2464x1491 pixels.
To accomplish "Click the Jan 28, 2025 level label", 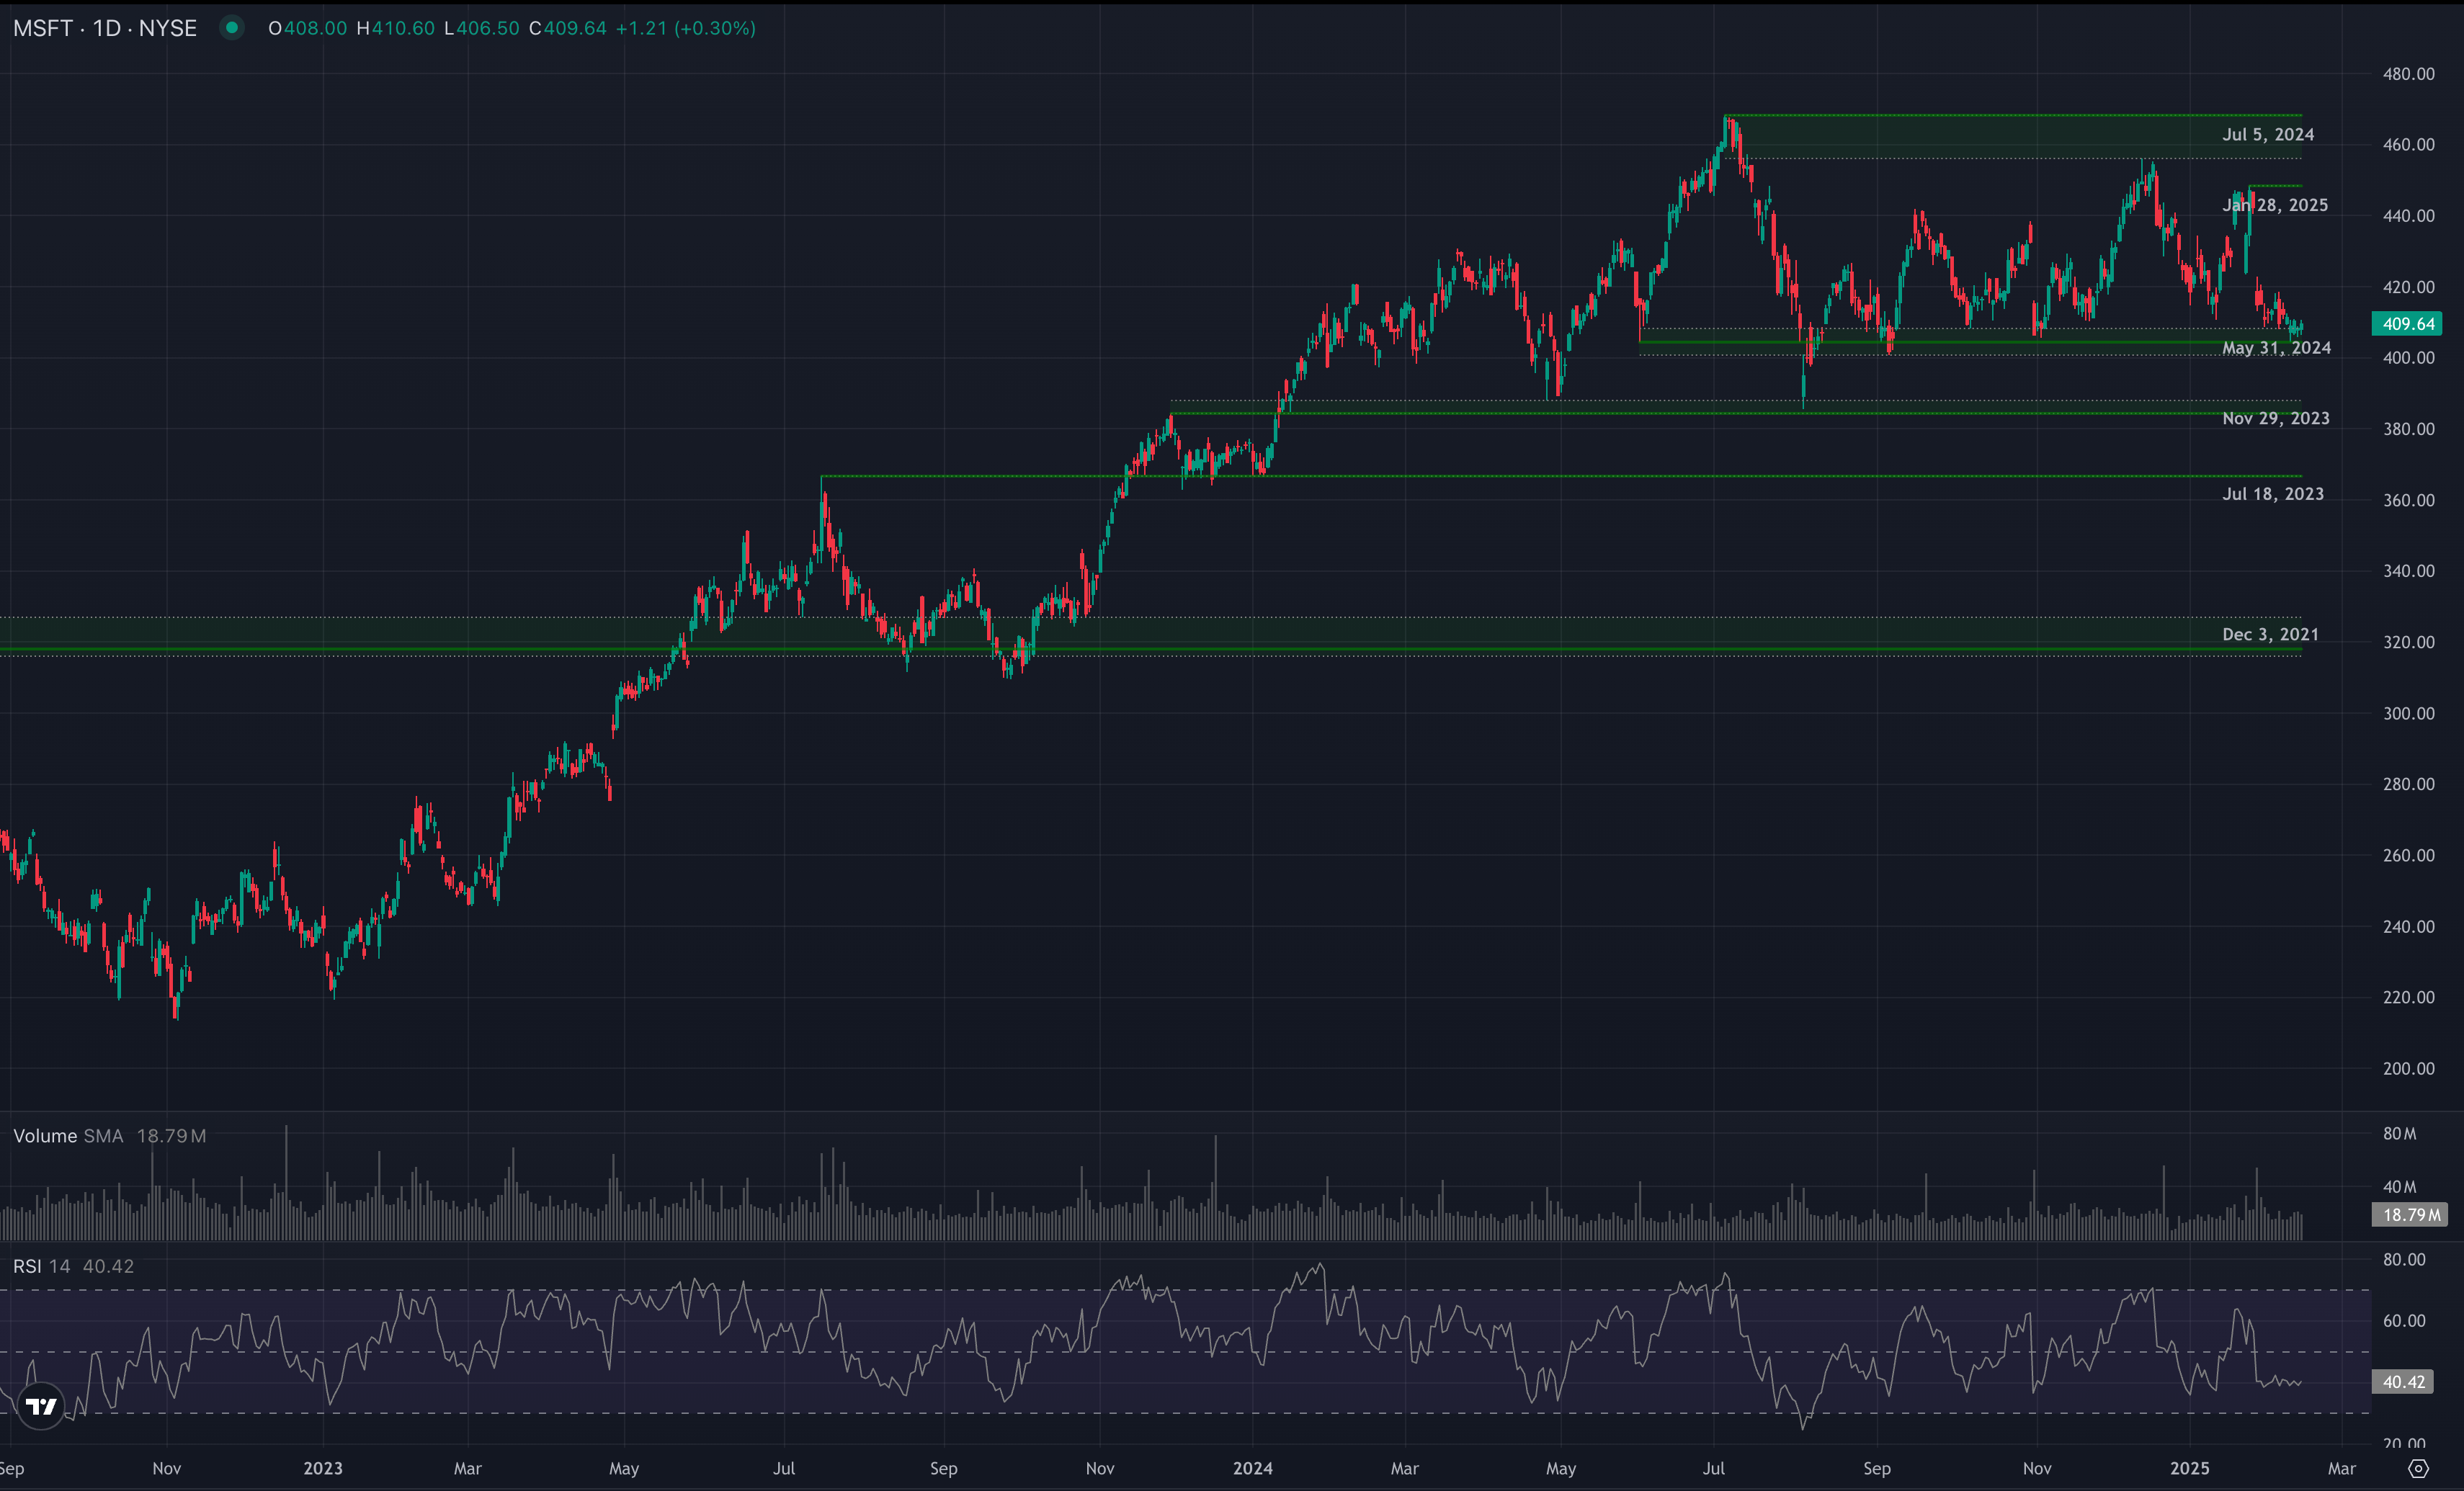I will 2275,205.
